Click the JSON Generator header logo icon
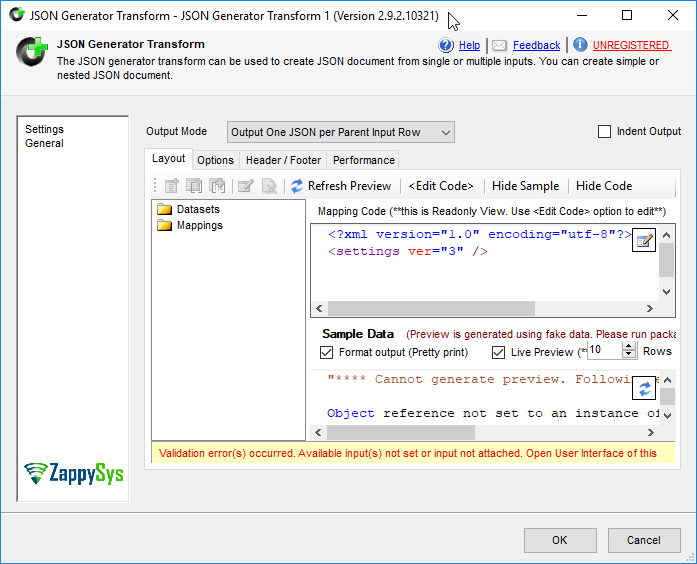697x564 pixels. 32,52
